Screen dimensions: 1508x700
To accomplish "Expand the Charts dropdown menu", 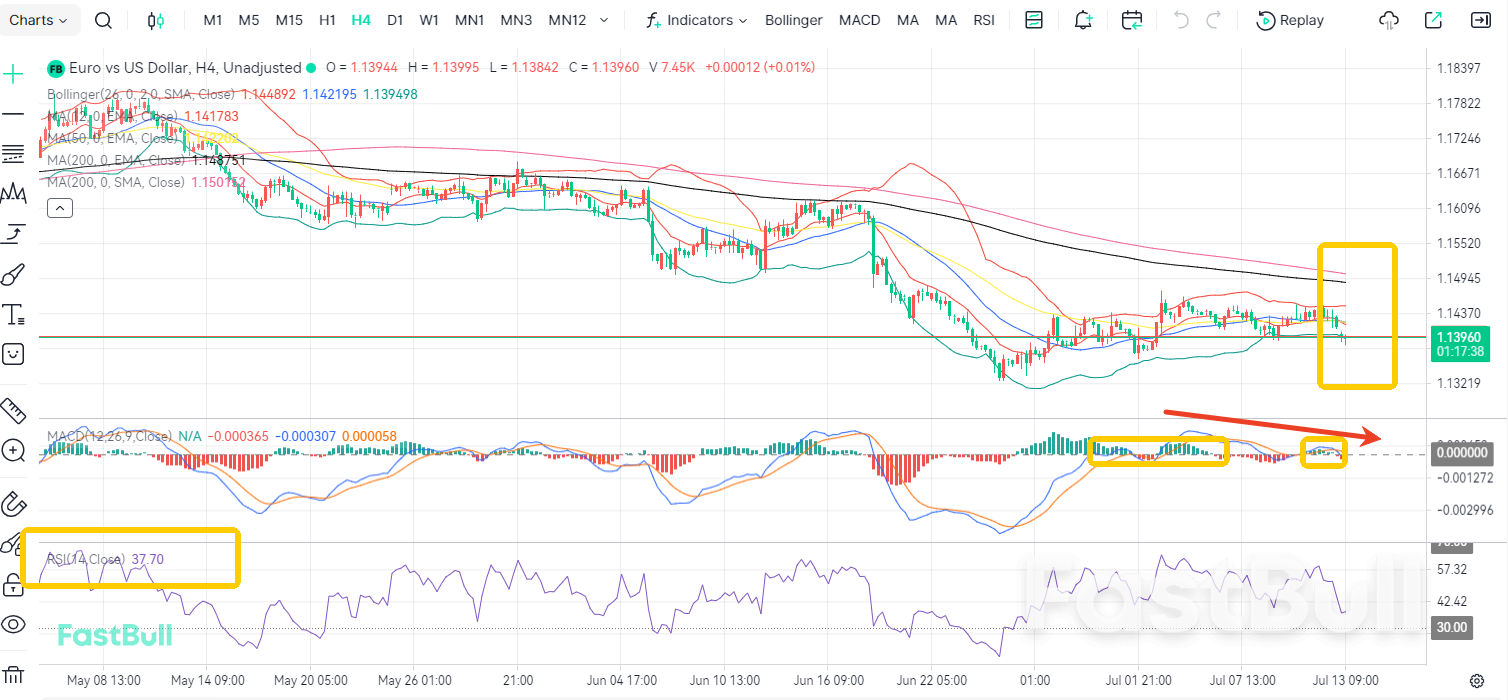I will tap(39, 20).
